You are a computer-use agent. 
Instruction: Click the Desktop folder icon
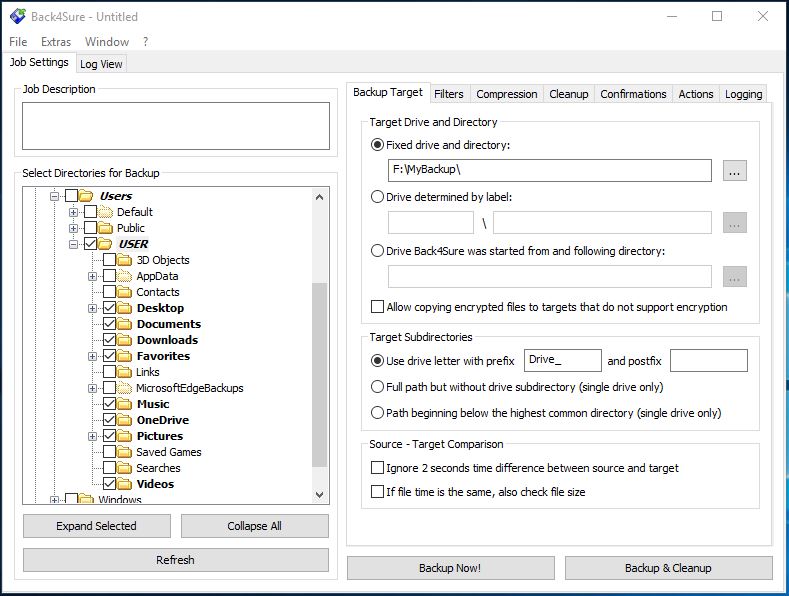pos(124,308)
